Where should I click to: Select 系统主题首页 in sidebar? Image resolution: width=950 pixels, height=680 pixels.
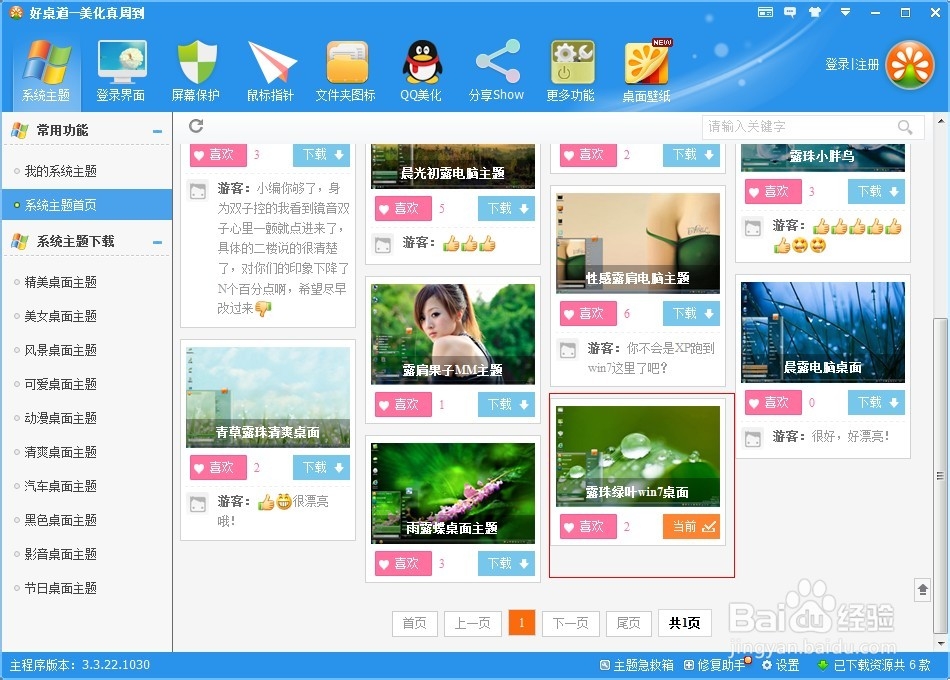coord(87,205)
